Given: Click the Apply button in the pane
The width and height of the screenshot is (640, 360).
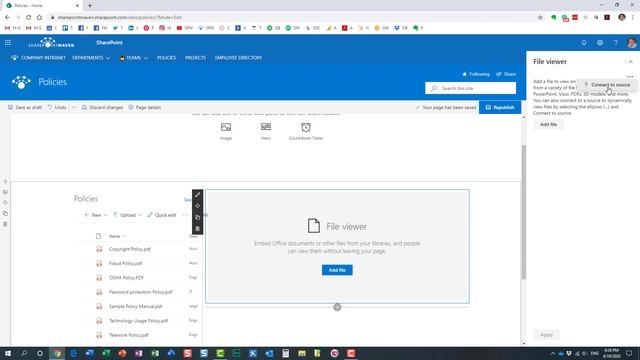Looking at the screenshot, I should tap(546, 335).
